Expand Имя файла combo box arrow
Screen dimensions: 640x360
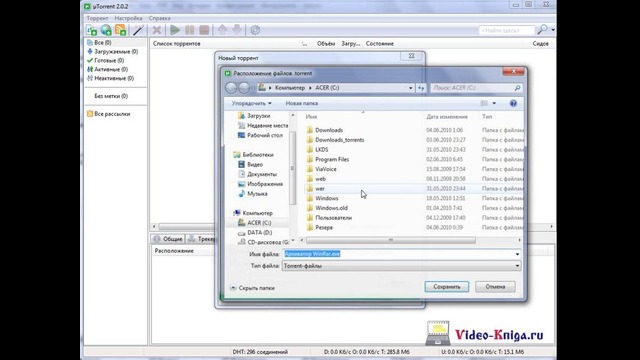517,254
